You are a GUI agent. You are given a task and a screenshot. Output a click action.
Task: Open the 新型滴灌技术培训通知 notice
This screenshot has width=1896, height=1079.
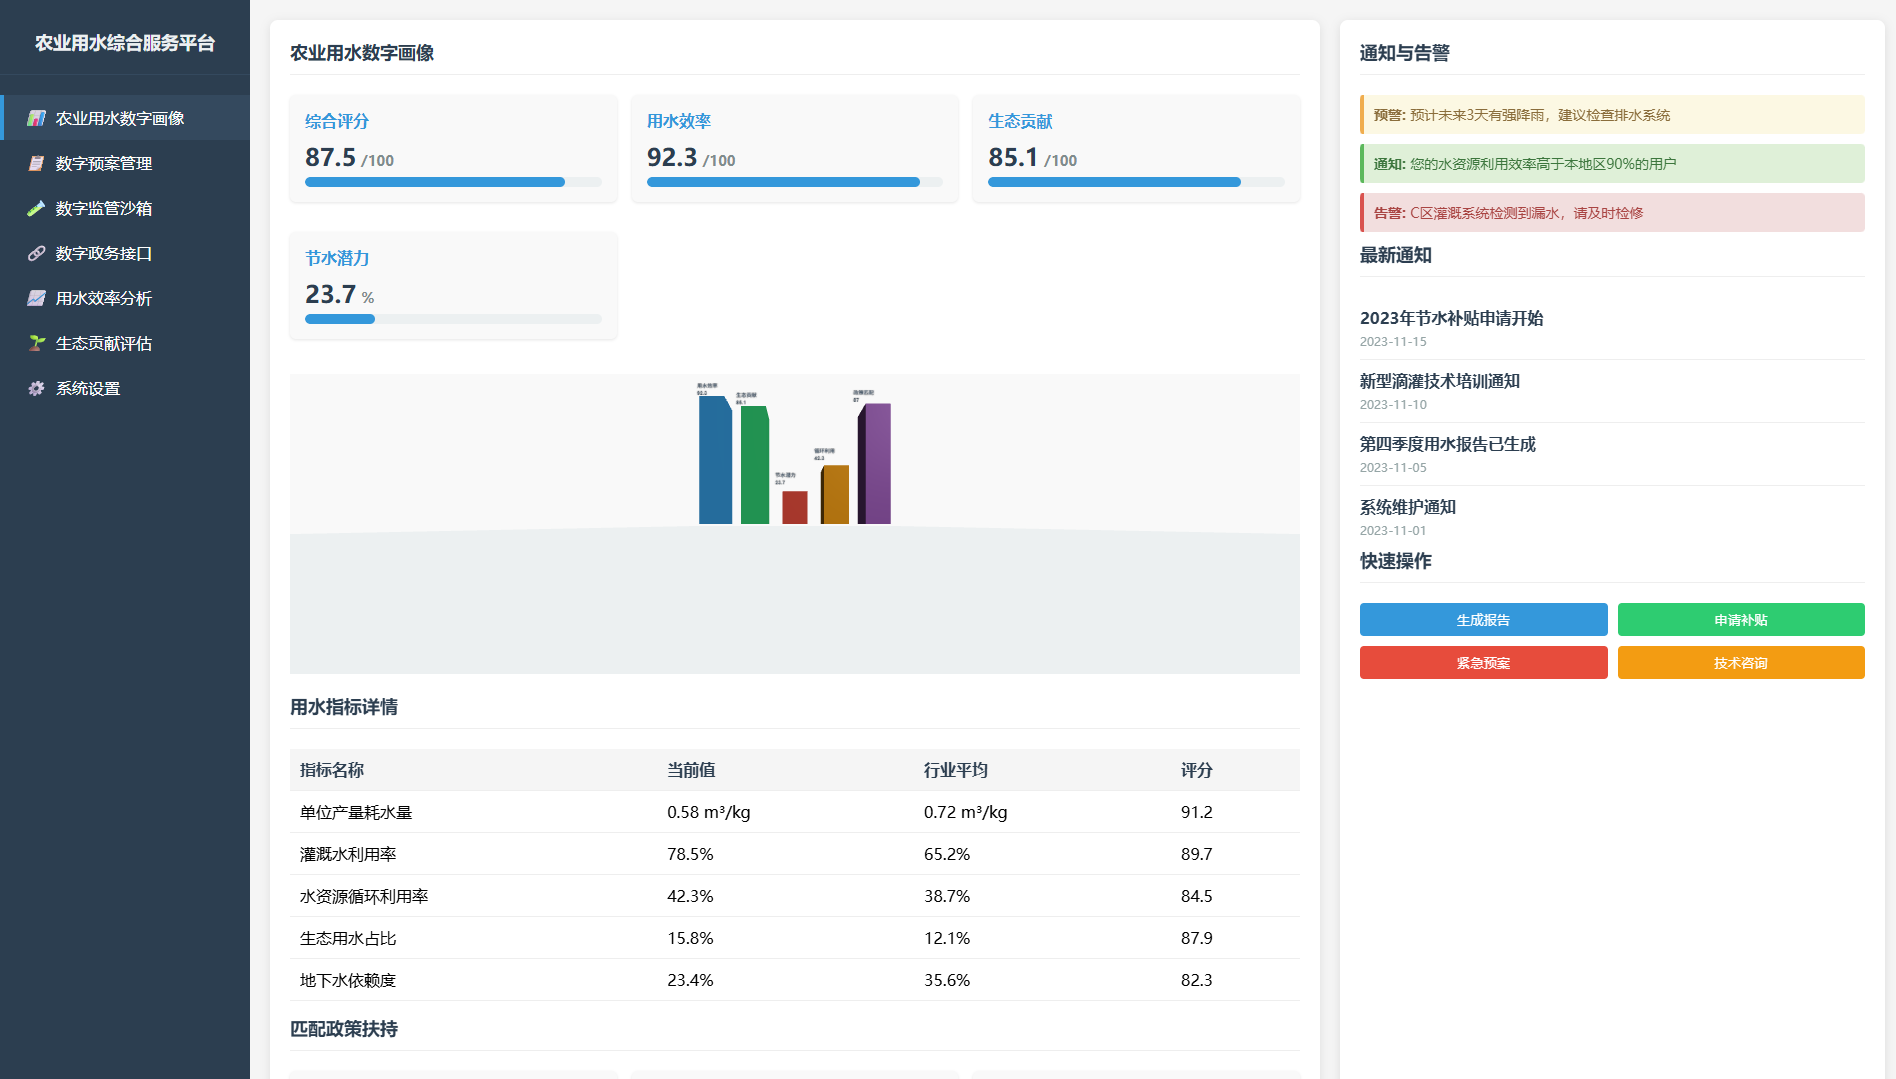point(1439,381)
